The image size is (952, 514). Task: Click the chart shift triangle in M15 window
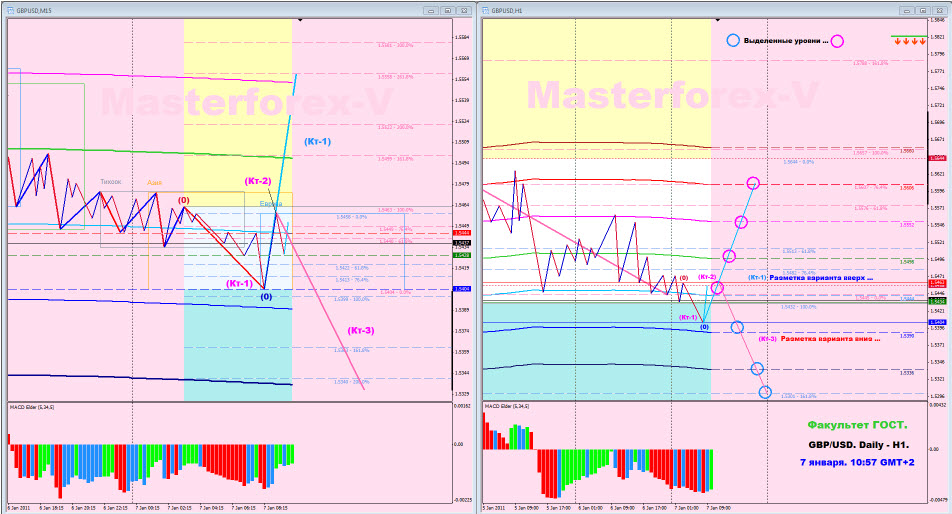coord(300,20)
